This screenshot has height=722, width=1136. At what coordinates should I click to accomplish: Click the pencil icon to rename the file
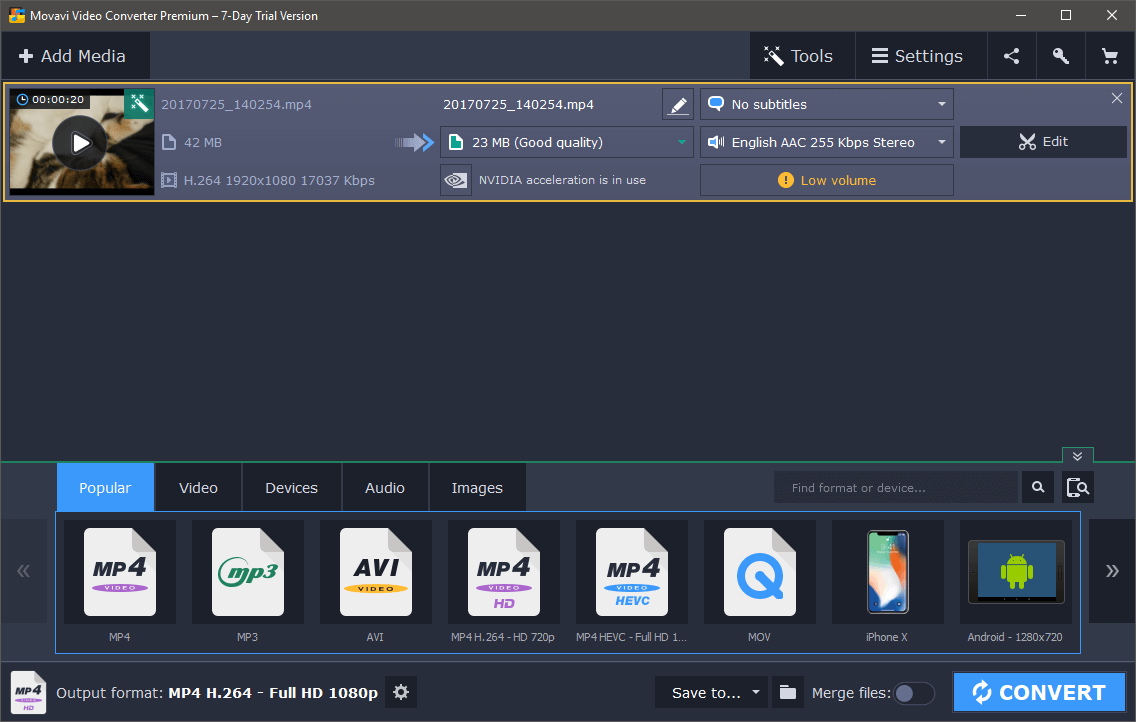coord(677,103)
